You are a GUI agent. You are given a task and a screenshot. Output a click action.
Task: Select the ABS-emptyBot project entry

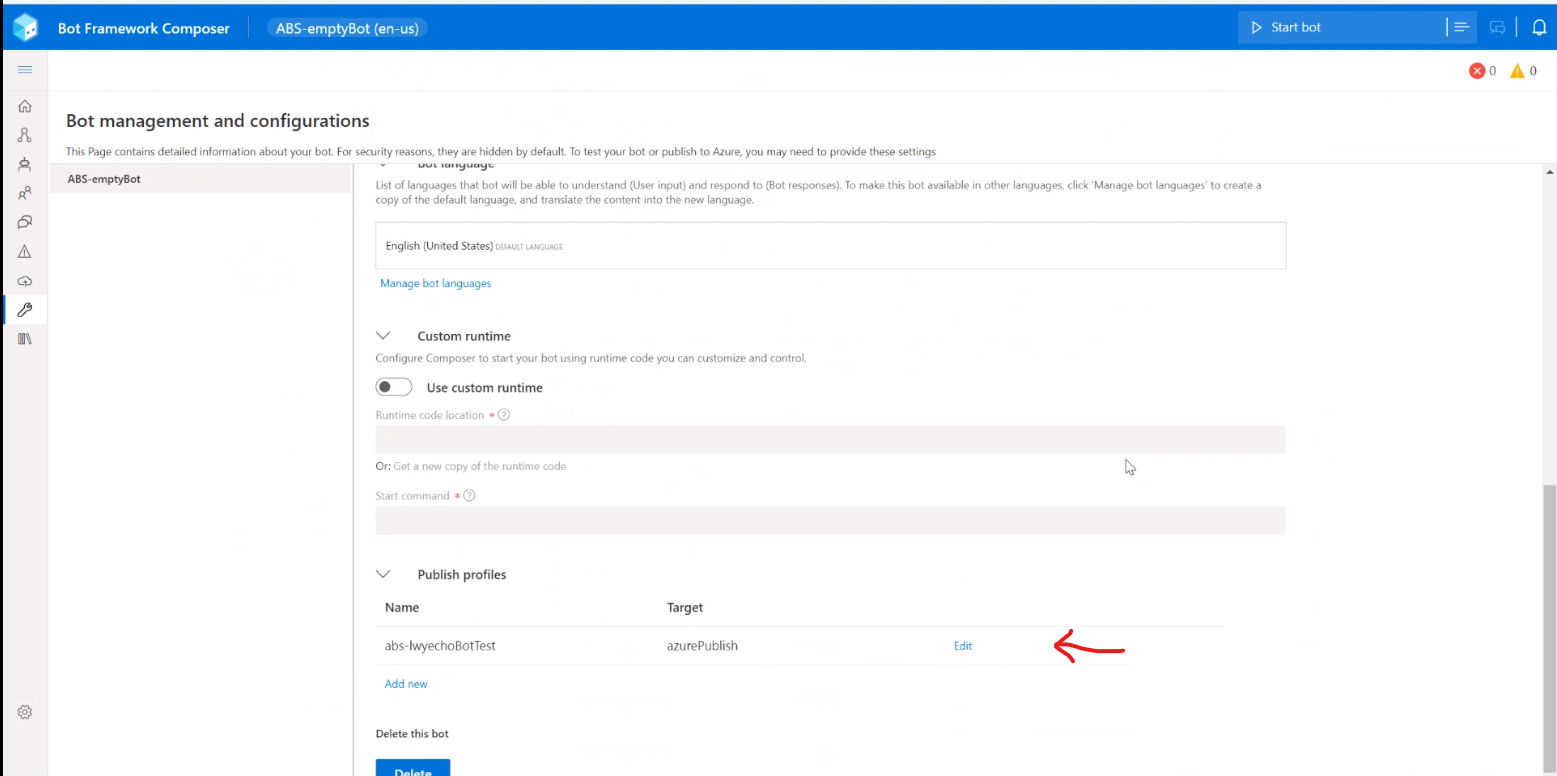coord(104,178)
